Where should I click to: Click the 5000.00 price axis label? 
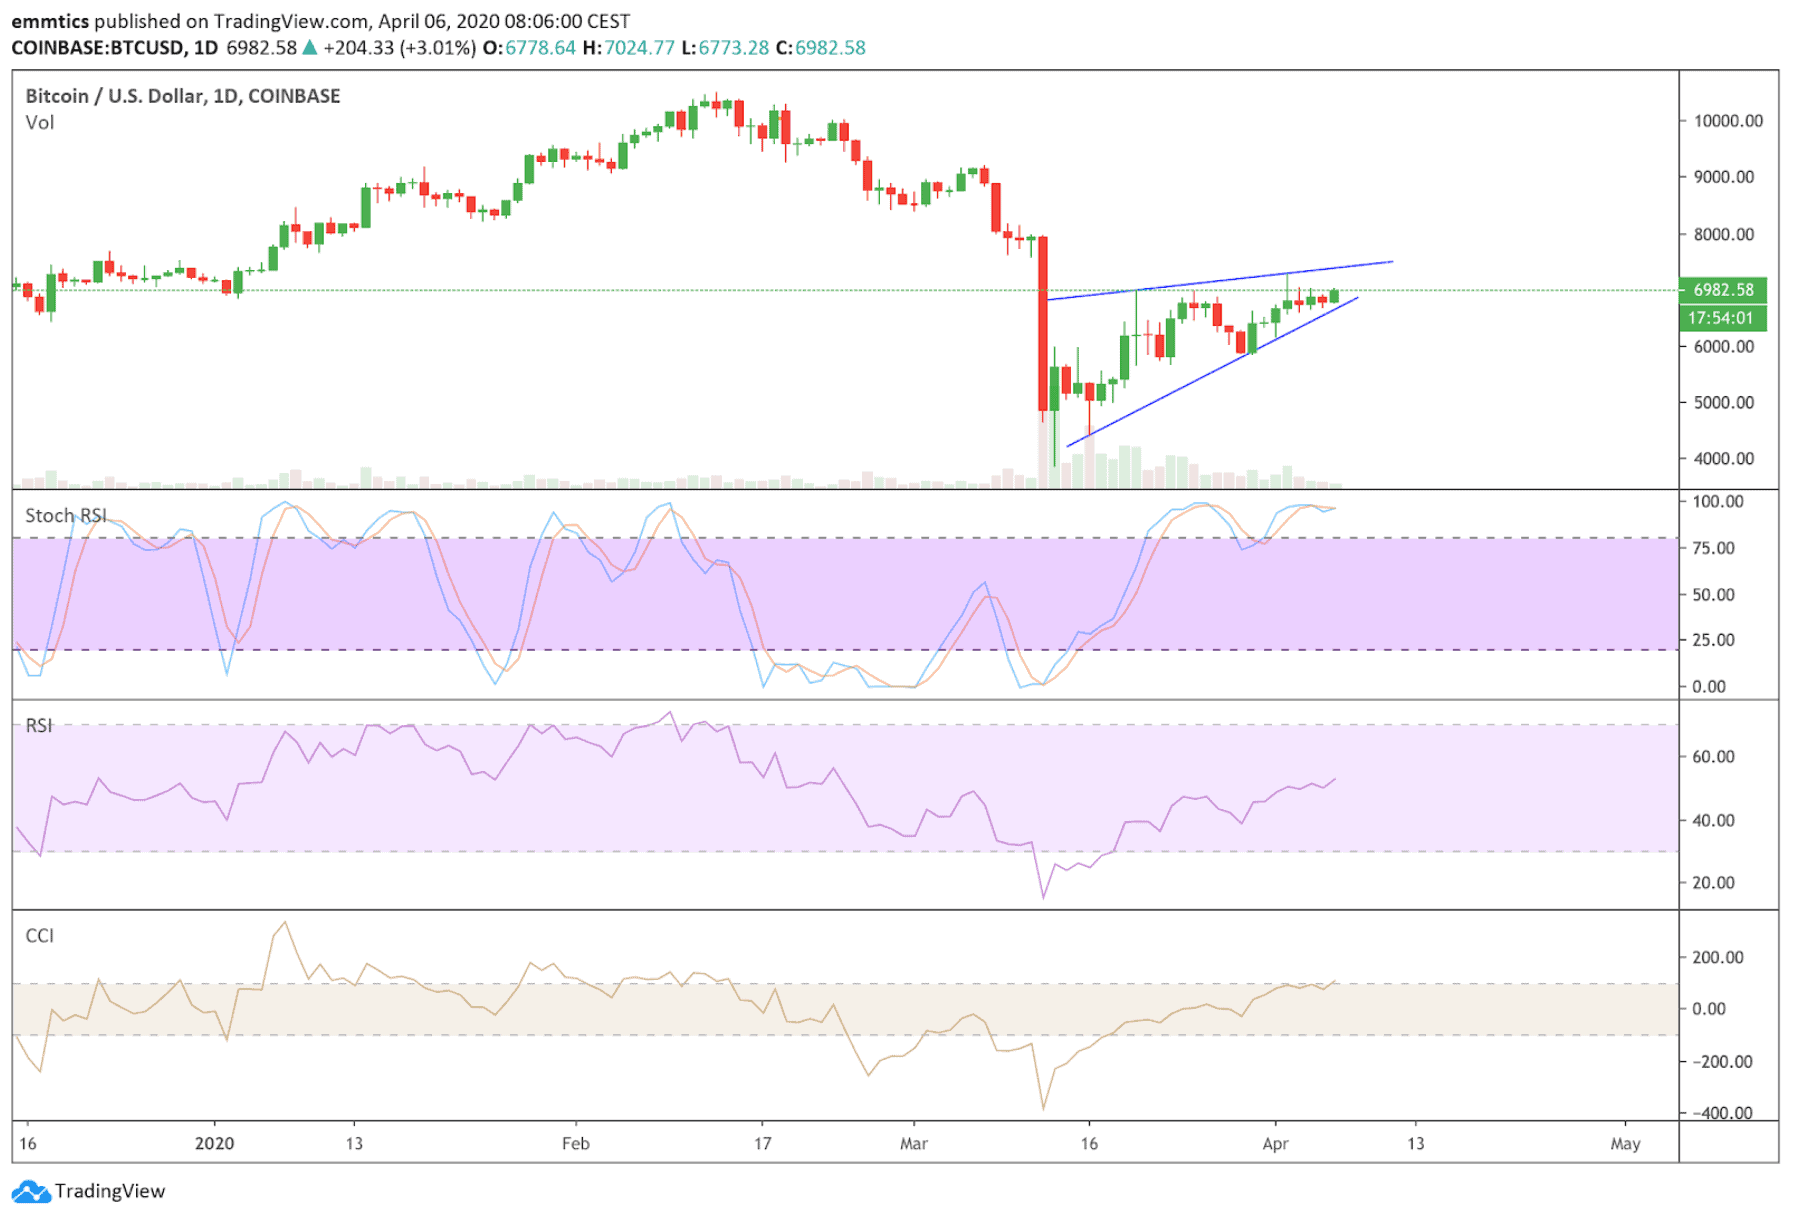[x=1724, y=402]
